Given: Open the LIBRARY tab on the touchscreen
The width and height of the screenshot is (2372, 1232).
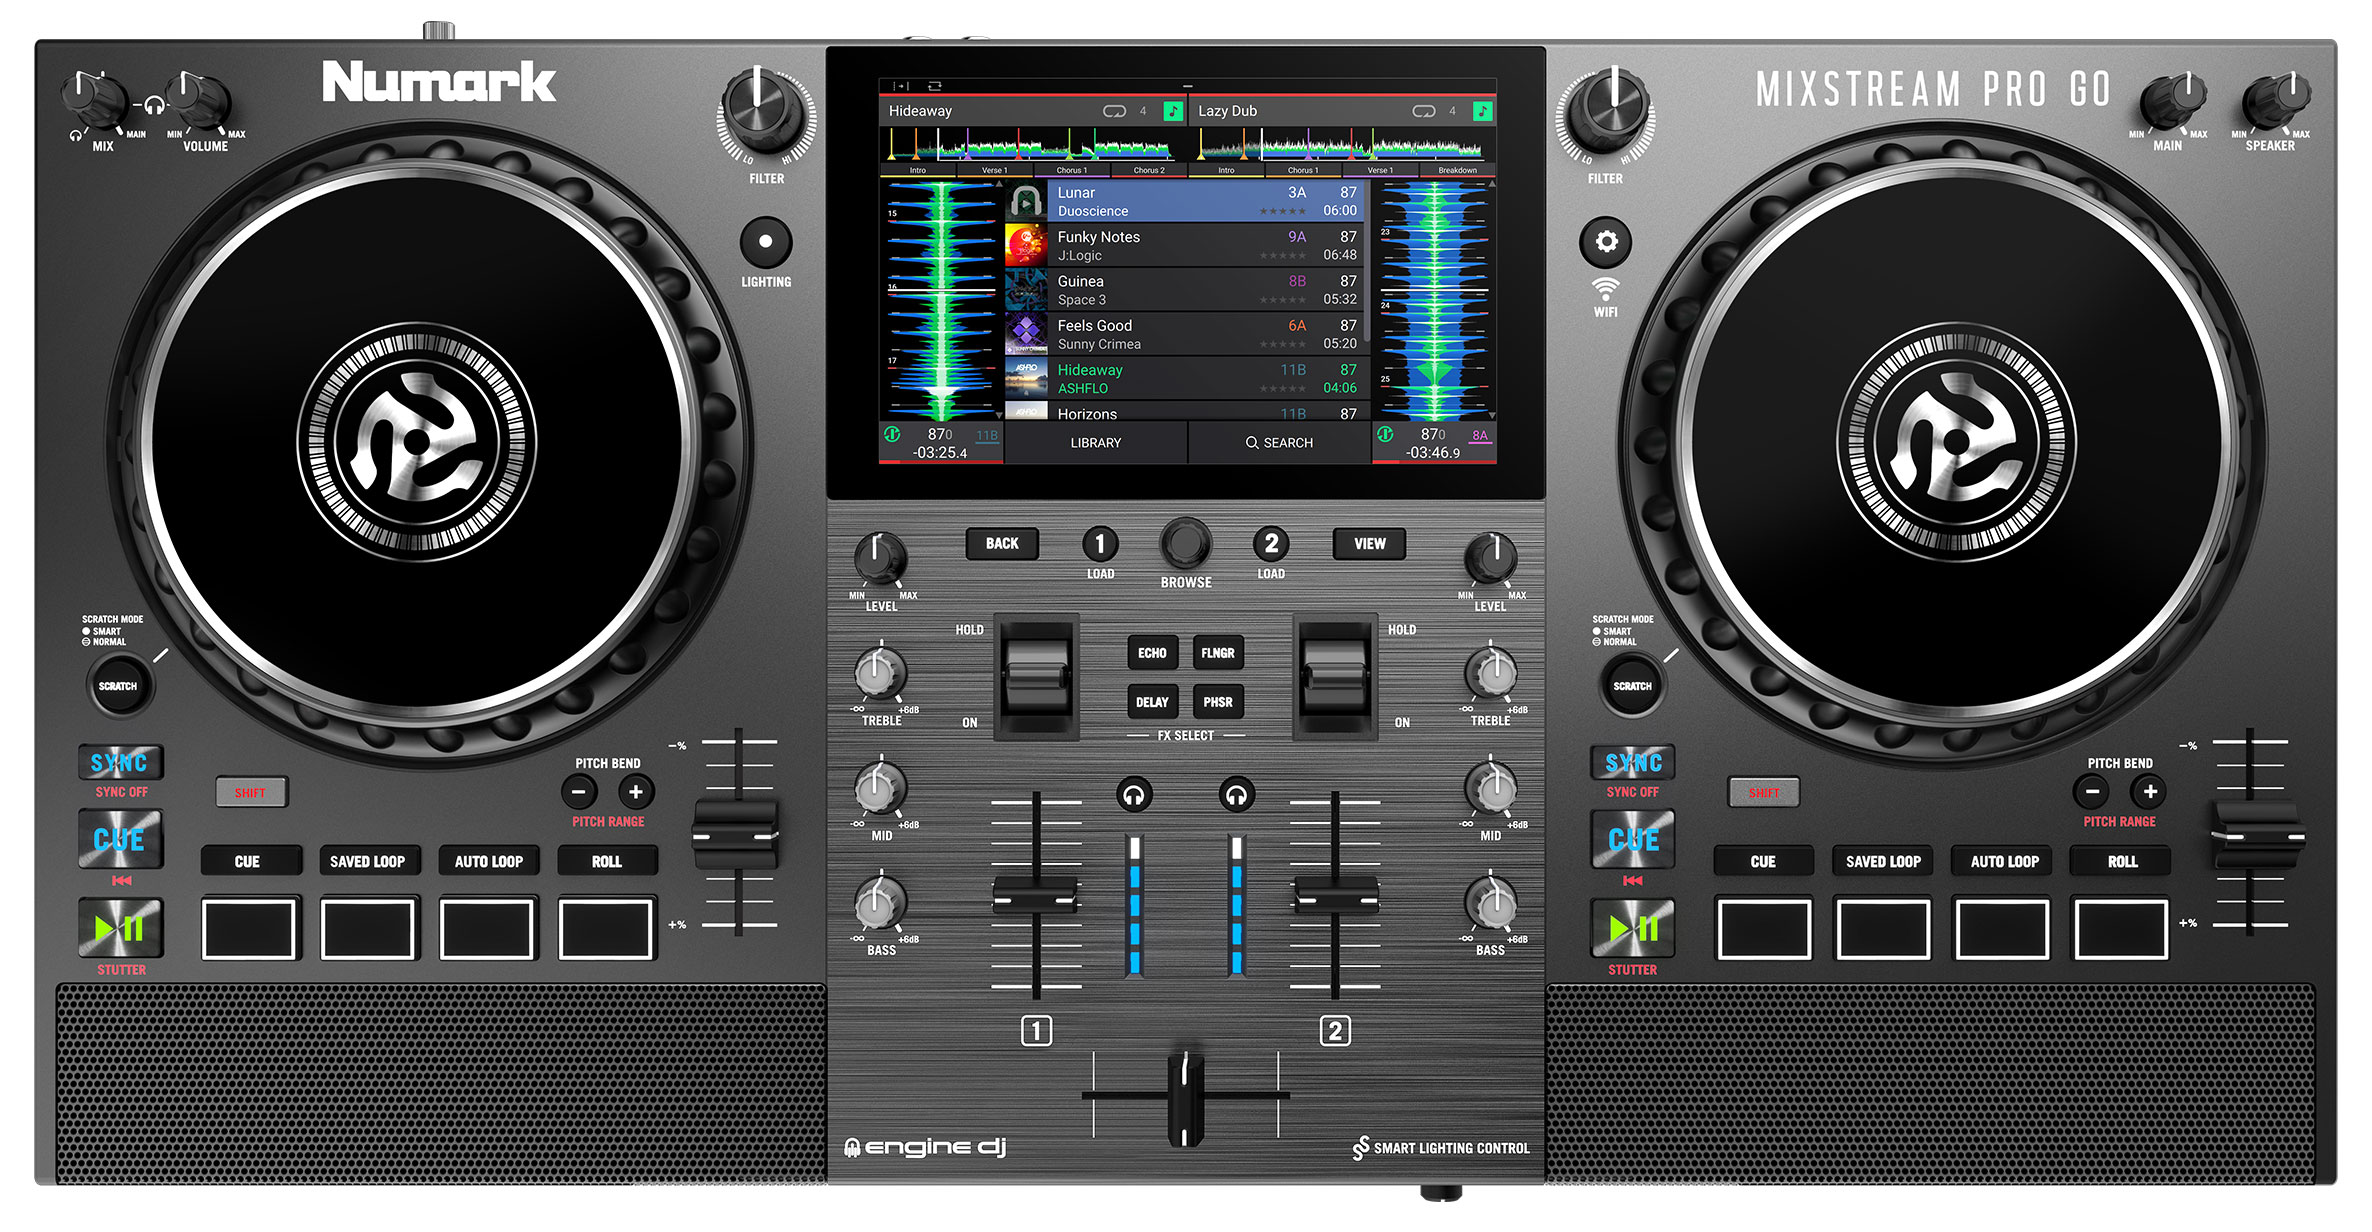Looking at the screenshot, I should [x=1095, y=443].
